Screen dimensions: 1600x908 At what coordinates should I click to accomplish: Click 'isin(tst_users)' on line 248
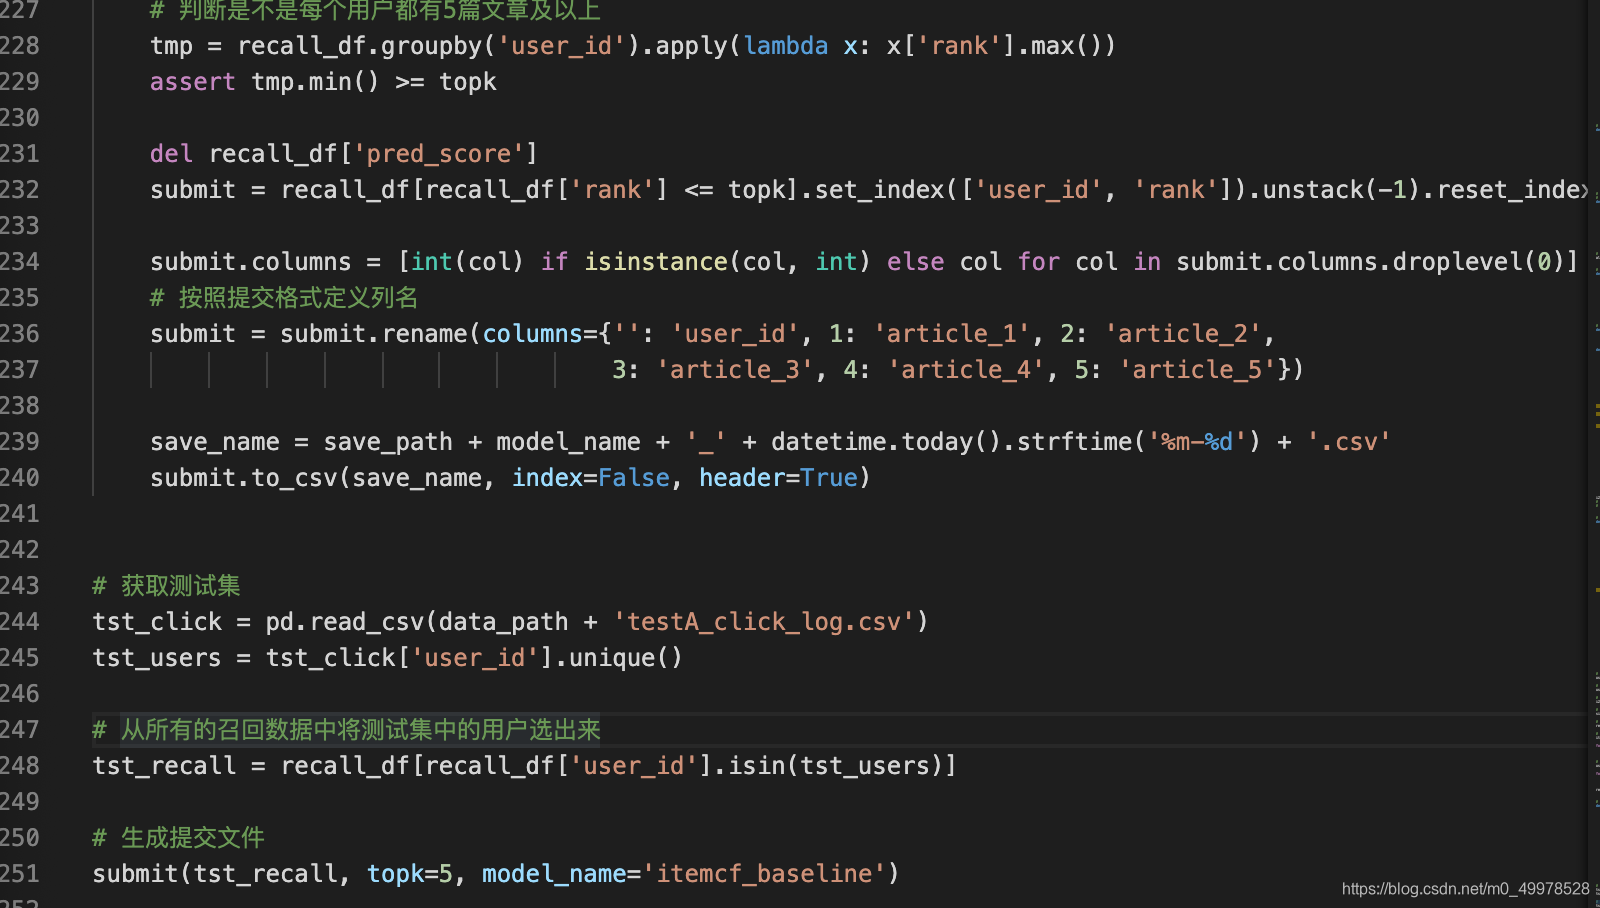(x=834, y=766)
